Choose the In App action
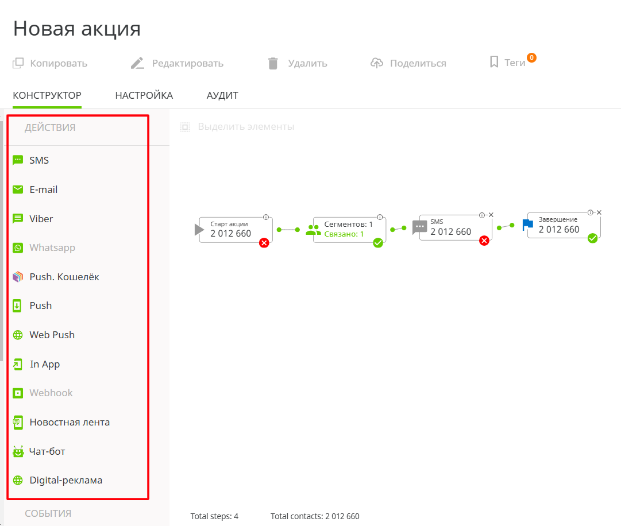Screen dimensions: 621x526 coord(44,364)
